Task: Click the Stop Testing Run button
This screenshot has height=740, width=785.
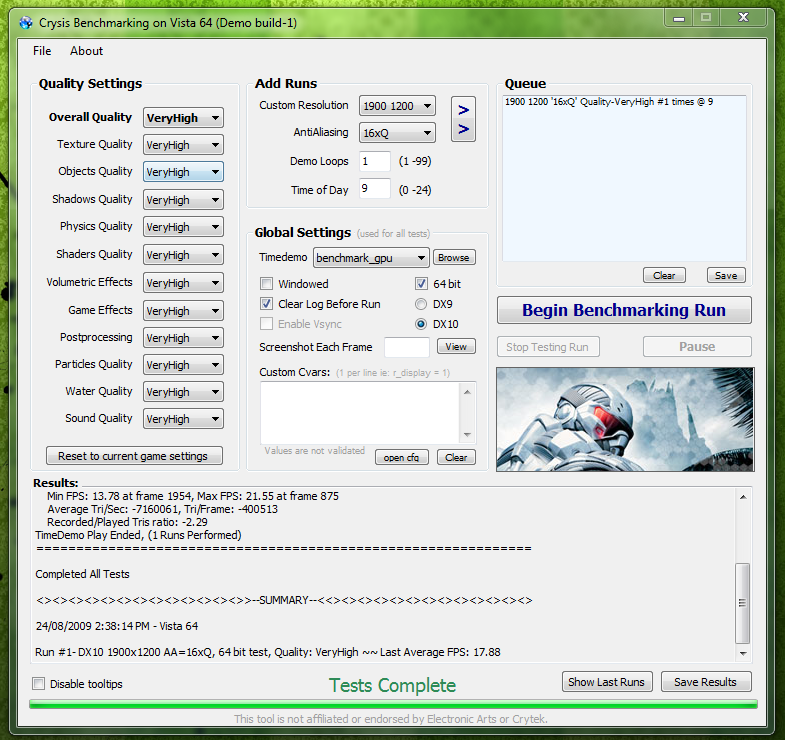Action: [x=548, y=346]
